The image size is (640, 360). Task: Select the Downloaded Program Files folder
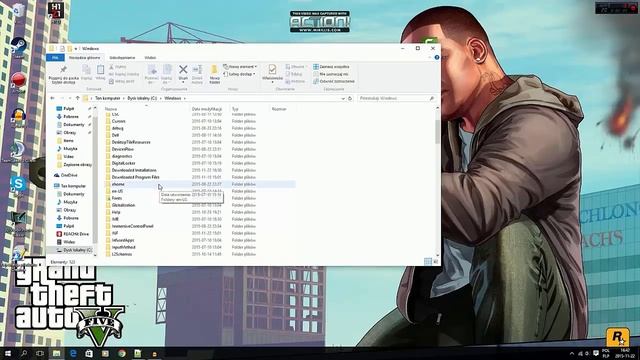pos(136,177)
